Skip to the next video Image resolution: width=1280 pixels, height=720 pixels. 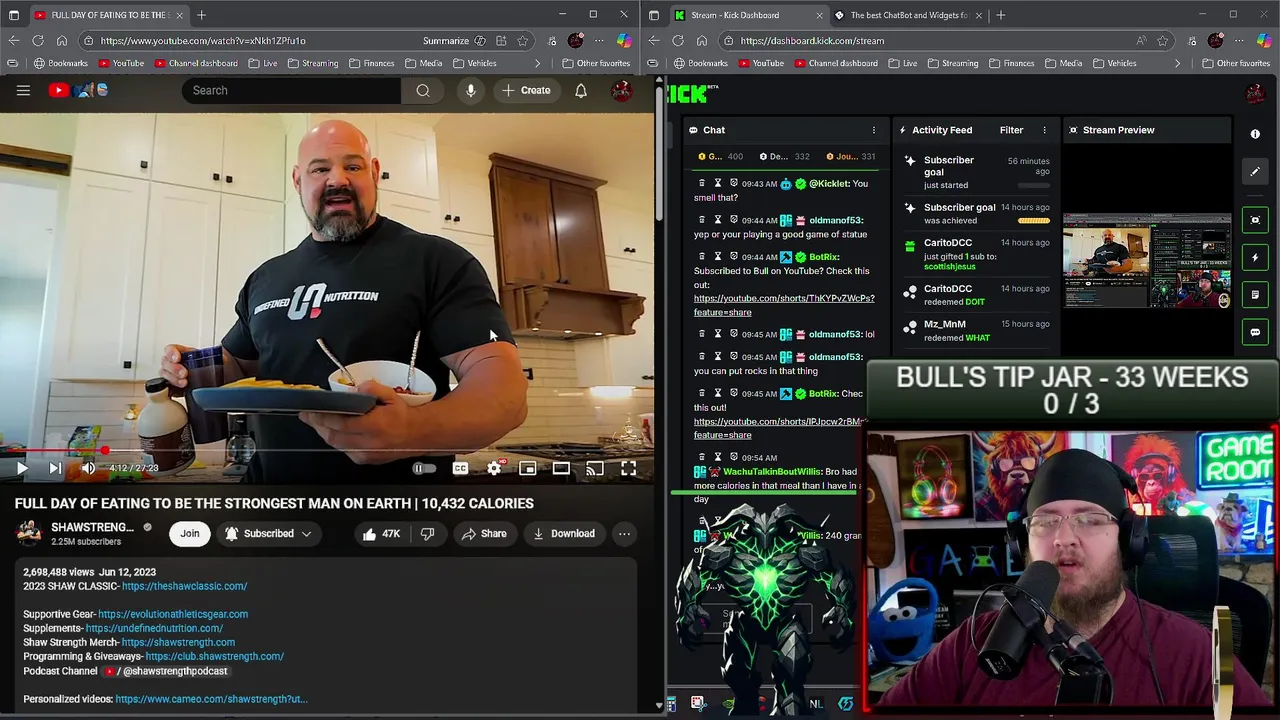pos(55,468)
